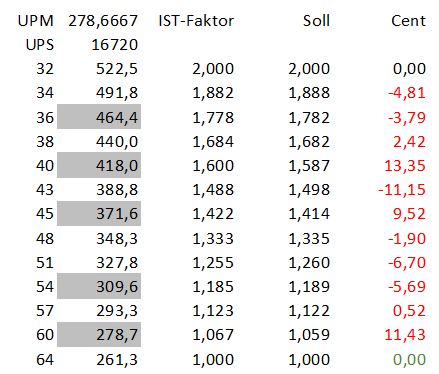
Task: Select the gray cell with 464,4
Action: click(x=99, y=117)
